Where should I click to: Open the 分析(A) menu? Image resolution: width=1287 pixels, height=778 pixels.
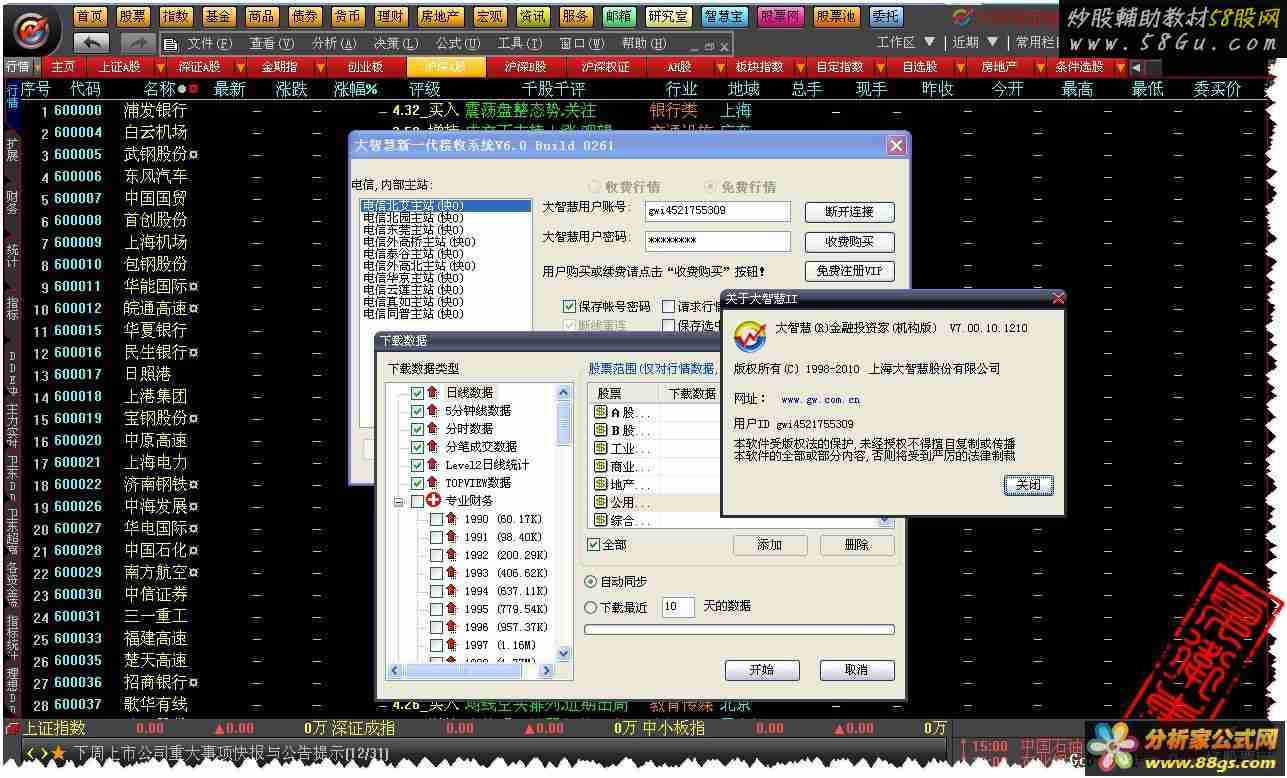(334, 44)
